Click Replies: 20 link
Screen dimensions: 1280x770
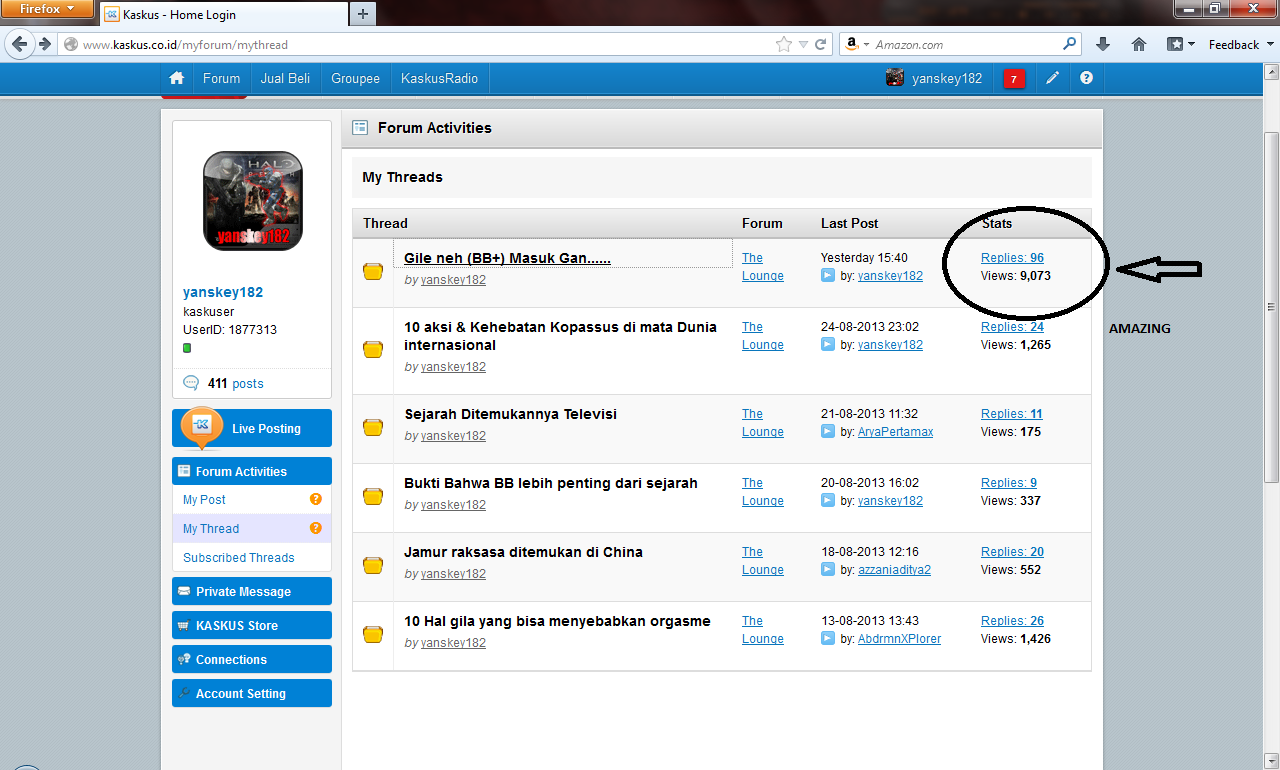click(x=1012, y=552)
